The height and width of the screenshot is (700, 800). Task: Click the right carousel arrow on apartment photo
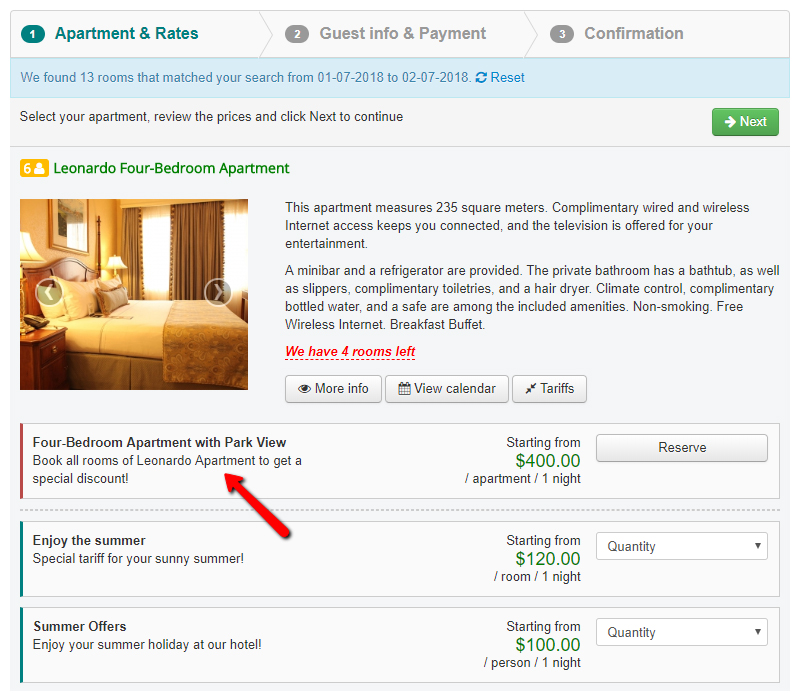click(219, 292)
